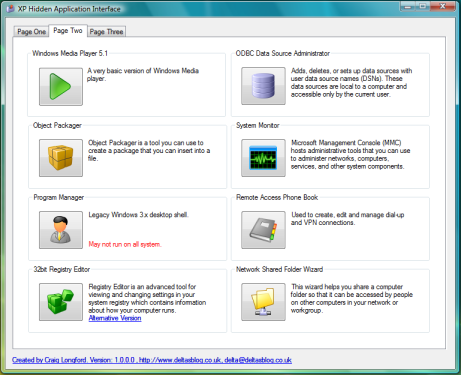461x375 pixels.
Task: Select the Page Two tab
Action: click(68, 31)
